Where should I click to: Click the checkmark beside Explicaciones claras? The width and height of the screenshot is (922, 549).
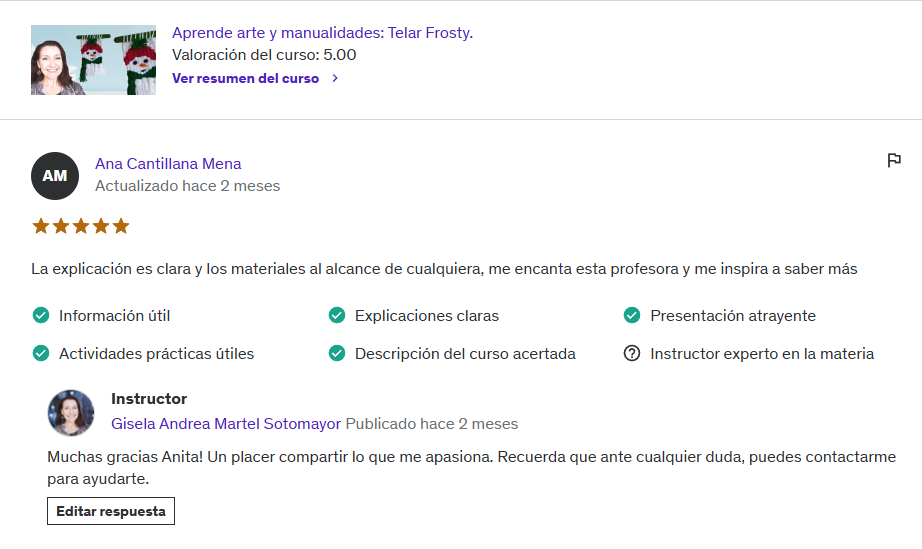pos(337,316)
